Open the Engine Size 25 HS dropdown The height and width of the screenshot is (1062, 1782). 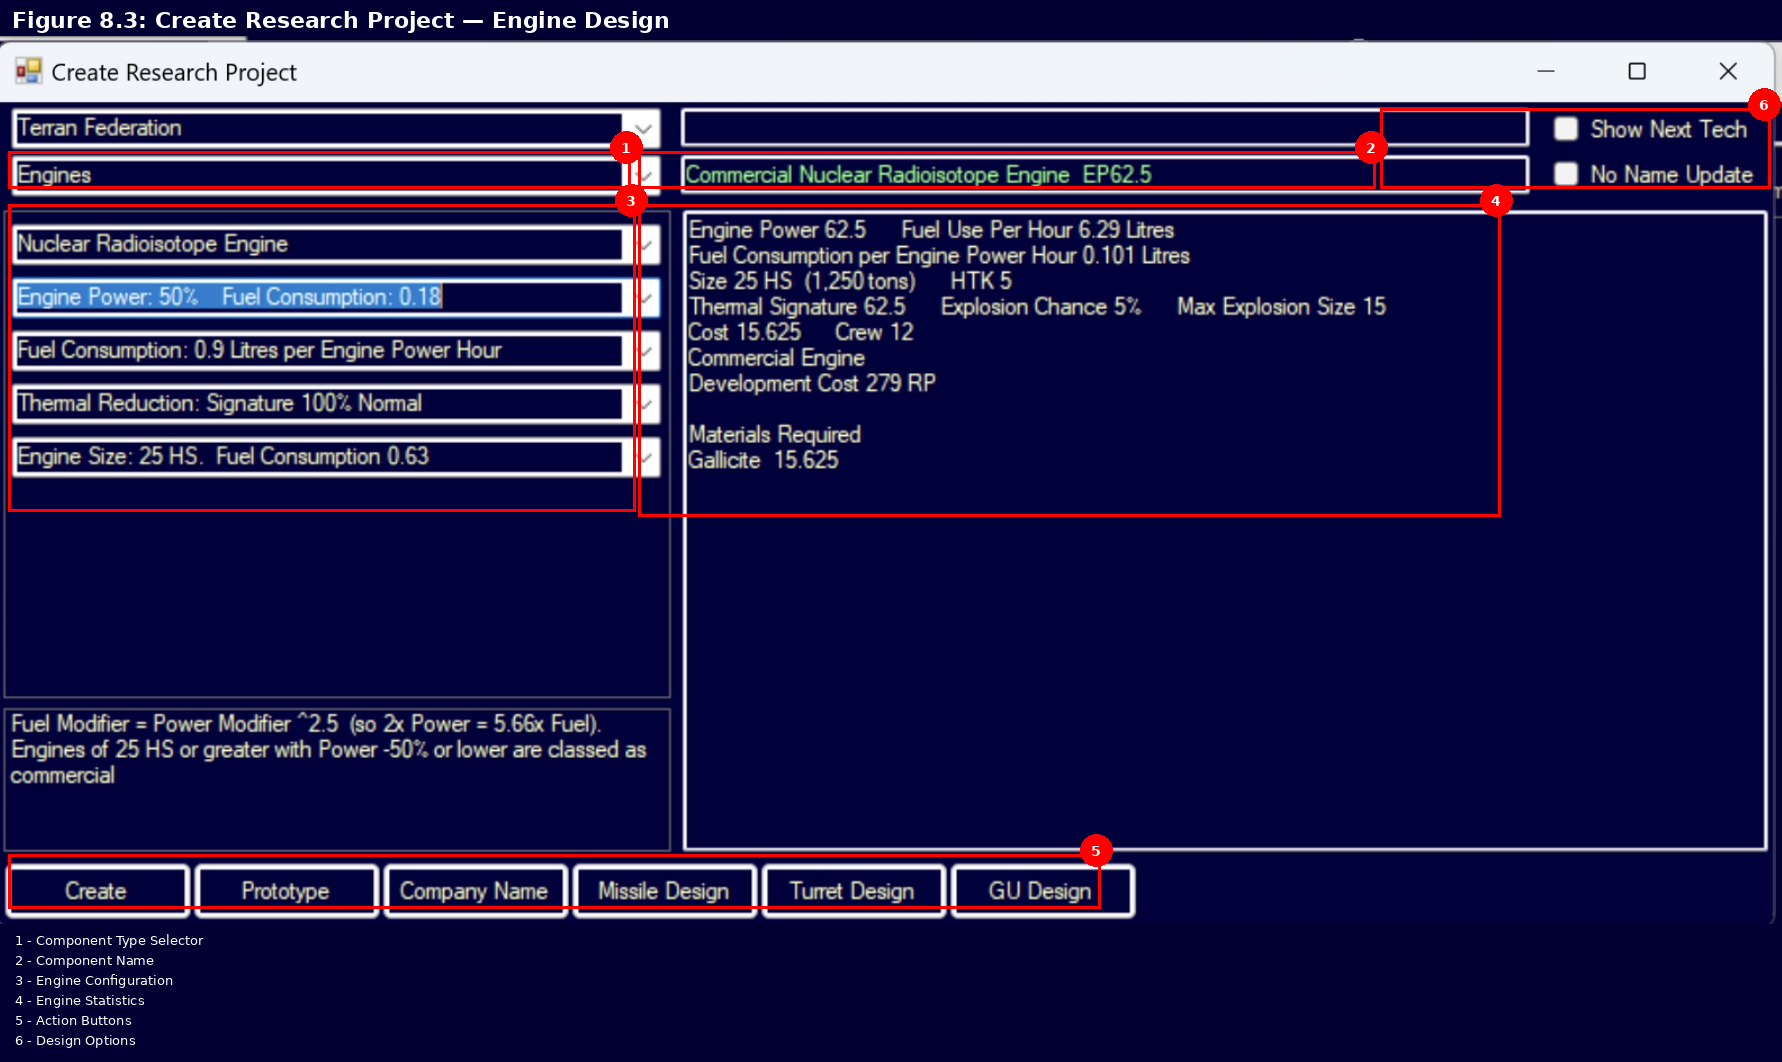646,457
